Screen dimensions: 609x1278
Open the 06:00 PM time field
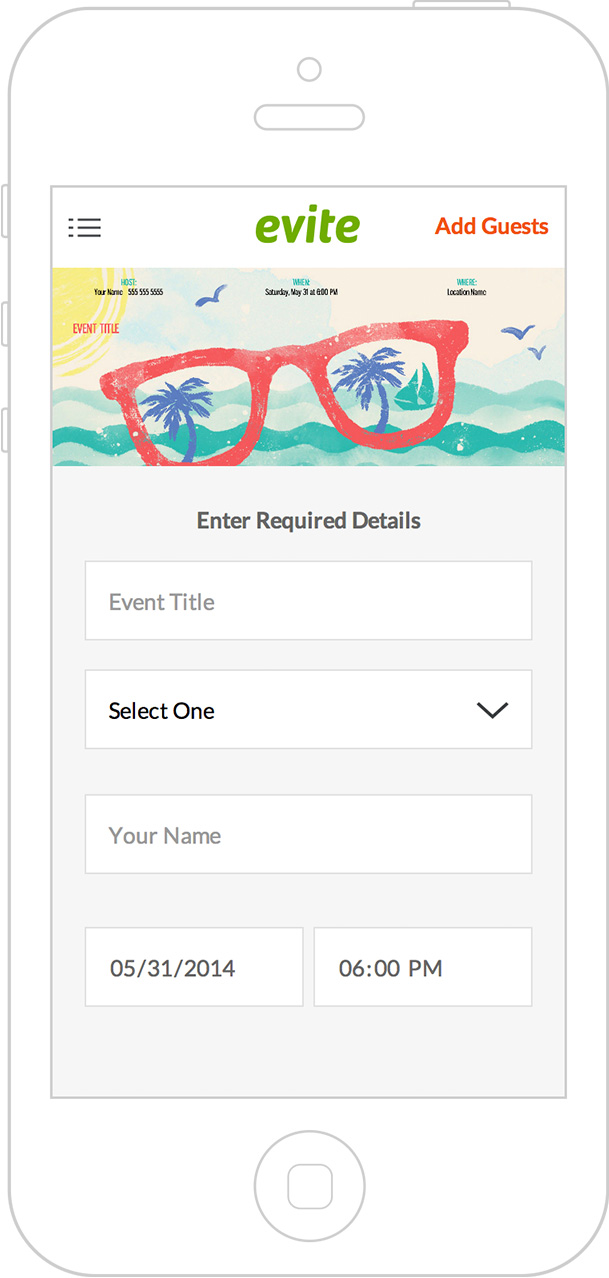[422, 967]
